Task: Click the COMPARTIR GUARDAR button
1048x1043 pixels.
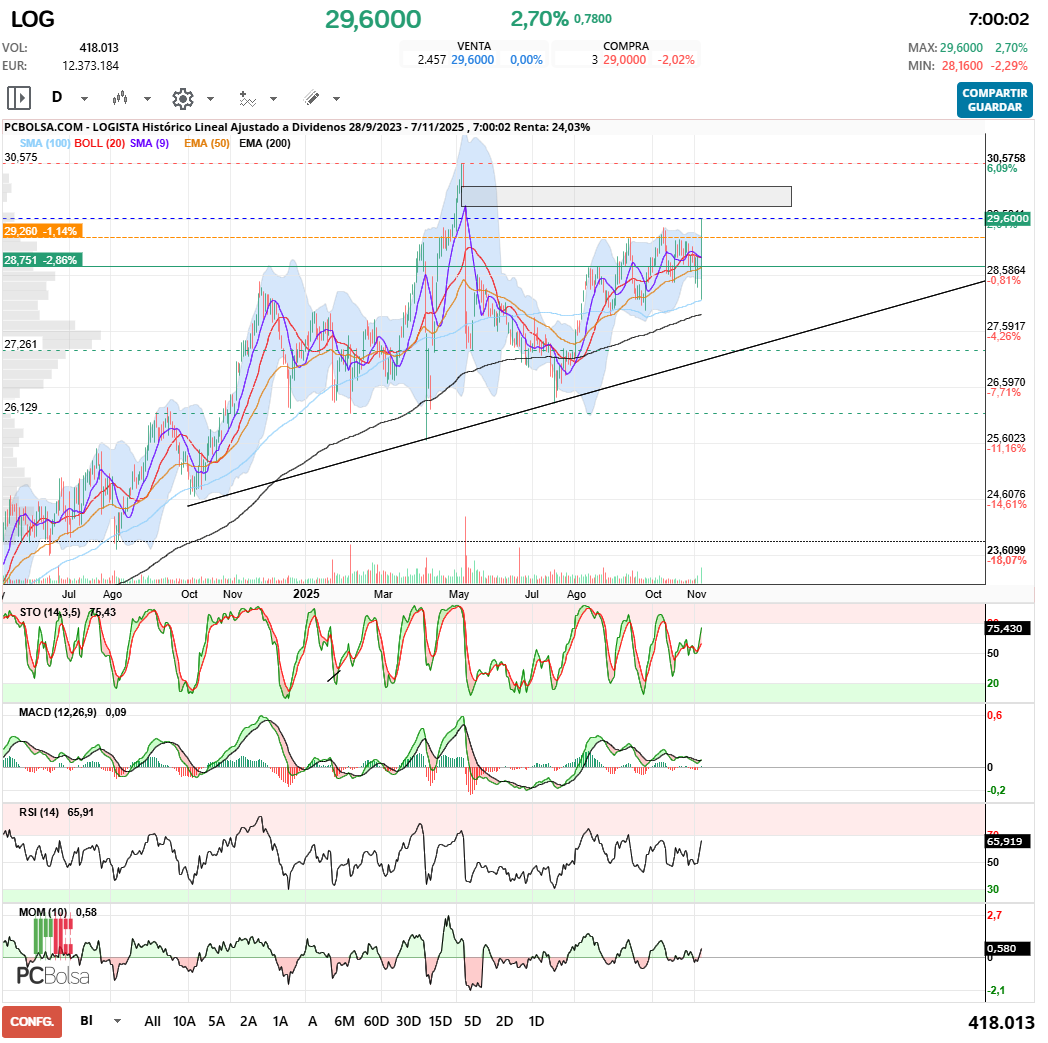Action: pyautogui.click(x=994, y=100)
